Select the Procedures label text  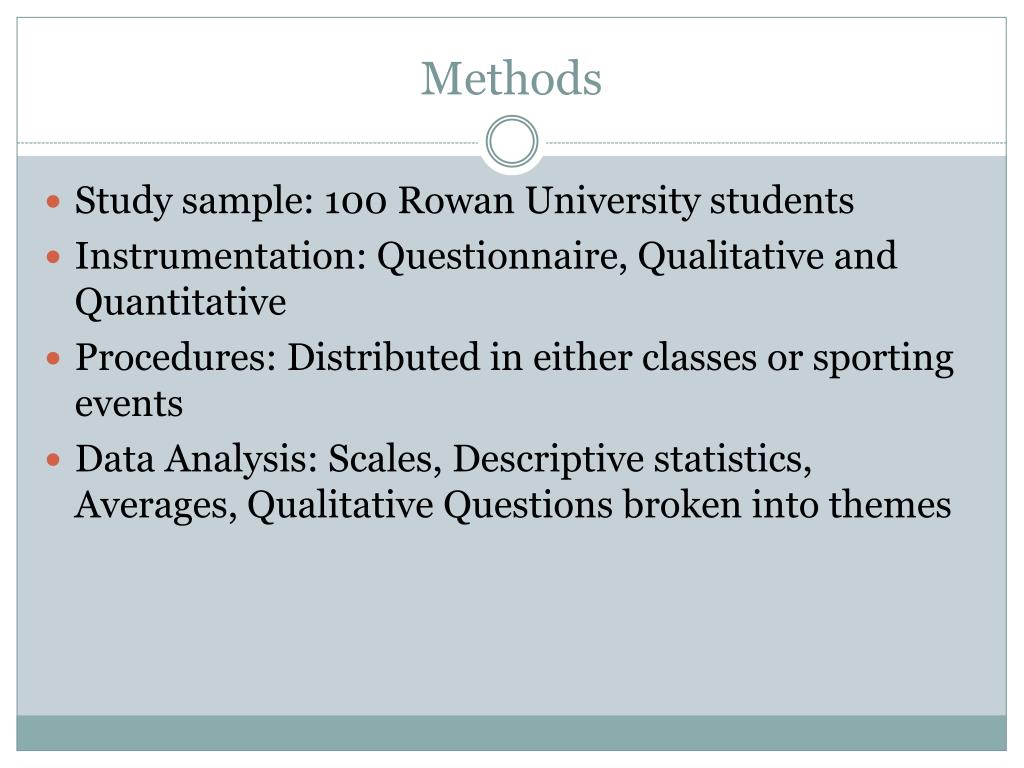click(x=176, y=358)
